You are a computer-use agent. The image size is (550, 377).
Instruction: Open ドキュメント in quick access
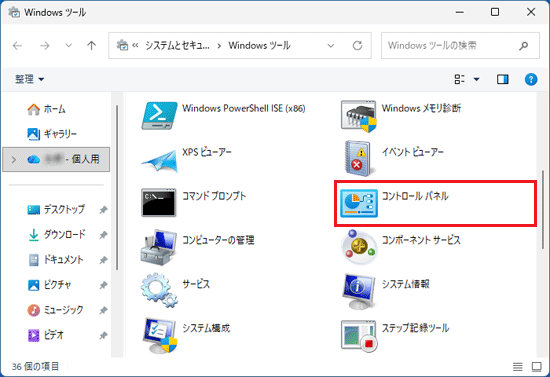pos(56,260)
